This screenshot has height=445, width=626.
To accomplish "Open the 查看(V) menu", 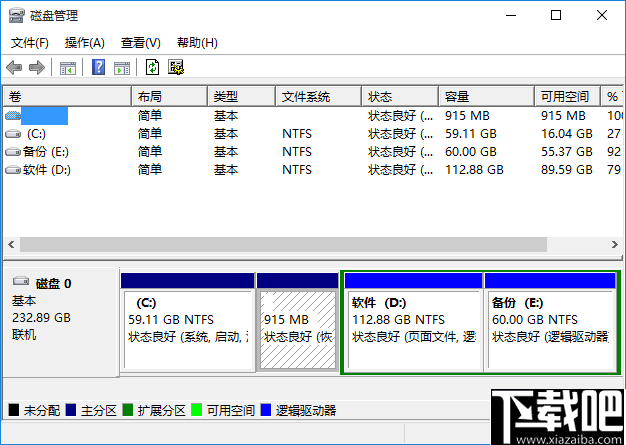I will pos(141,43).
